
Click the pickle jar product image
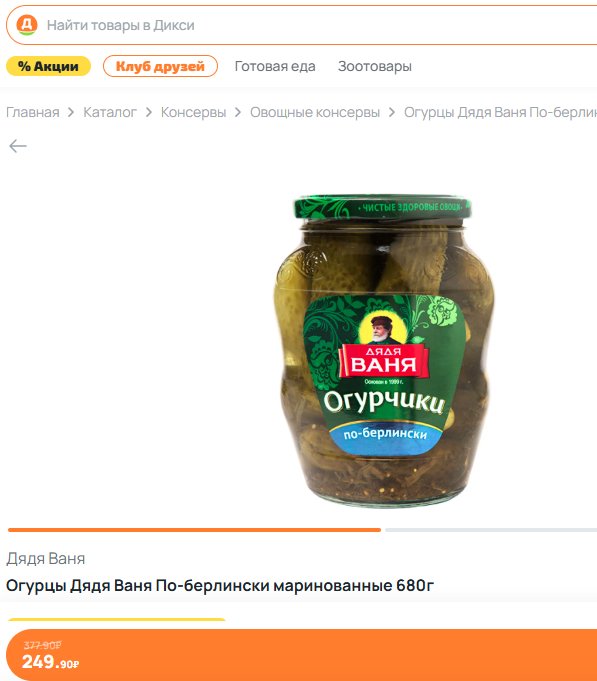tap(384, 351)
